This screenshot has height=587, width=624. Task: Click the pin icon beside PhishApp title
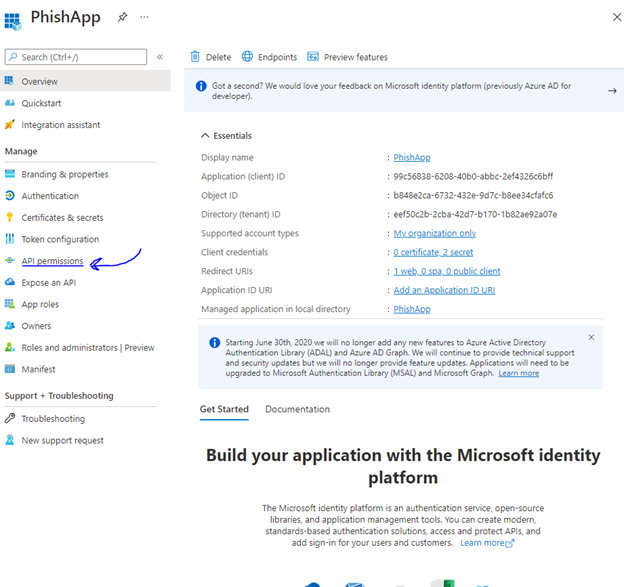(x=122, y=17)
